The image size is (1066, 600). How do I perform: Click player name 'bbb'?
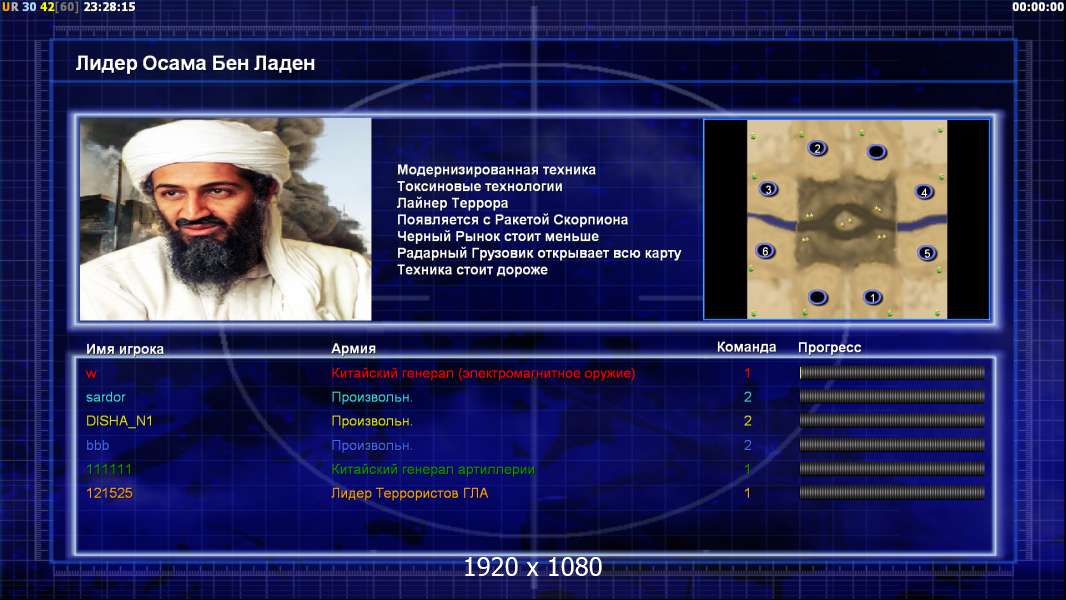coord(97,445)
